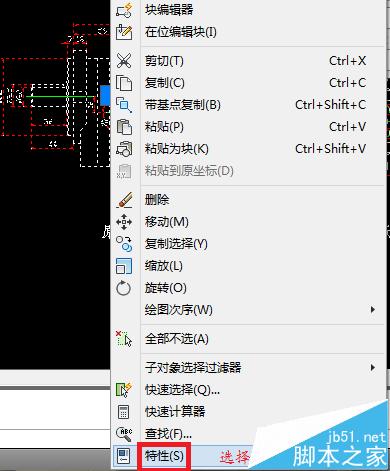Image resolution: width=390 pixels, height=471 pixels.
Task: Expand submenu arrow for 绘图次序(W)
Action: point(373,310)
